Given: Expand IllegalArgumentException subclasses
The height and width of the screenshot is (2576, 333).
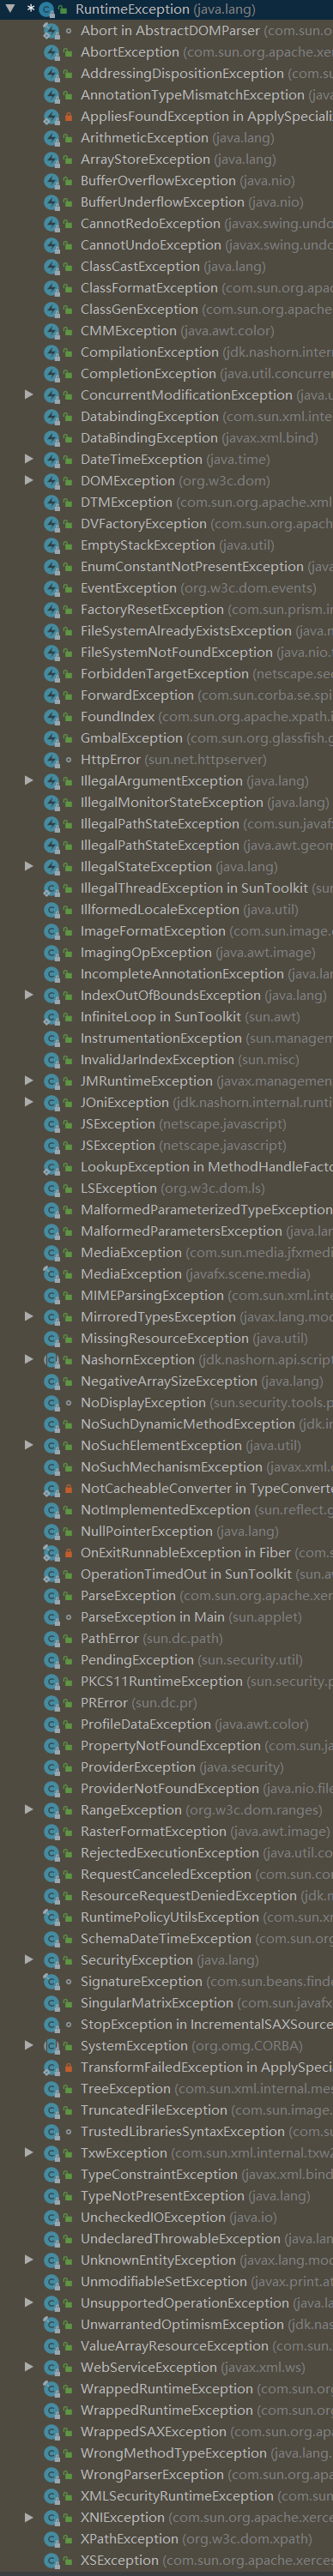Looking at the screenshot, I should click(29, 780).
